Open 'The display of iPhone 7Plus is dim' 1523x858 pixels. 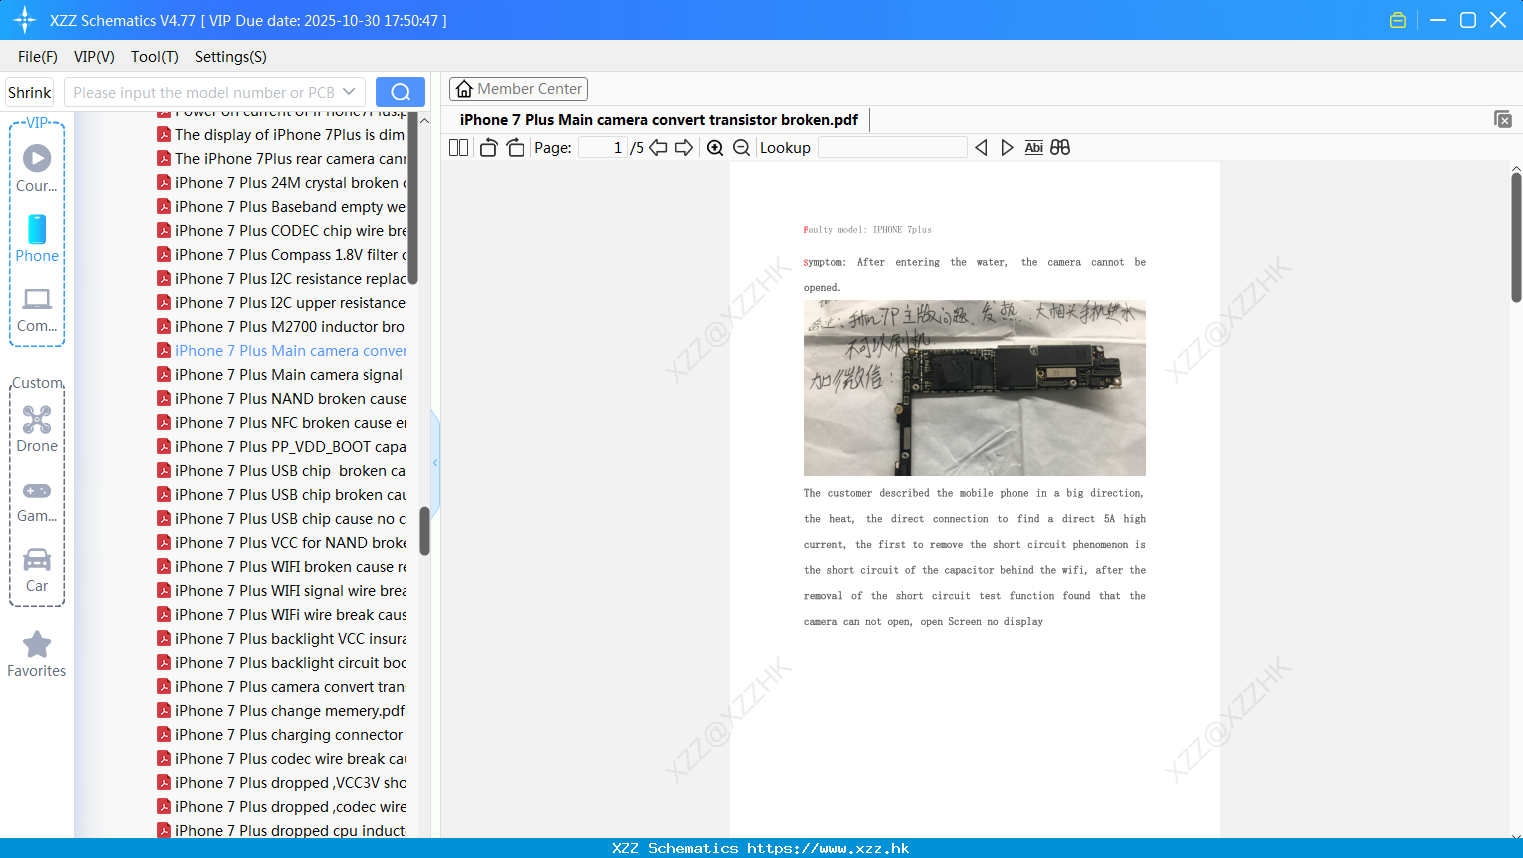[290, 135]
